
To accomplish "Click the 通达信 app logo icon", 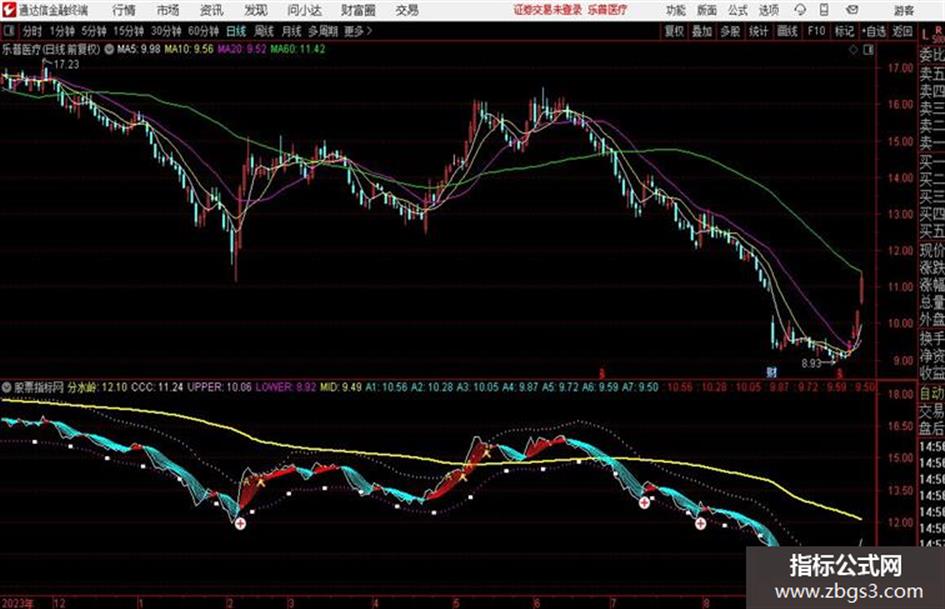I will pyautogui.click(x=9, y=10).
